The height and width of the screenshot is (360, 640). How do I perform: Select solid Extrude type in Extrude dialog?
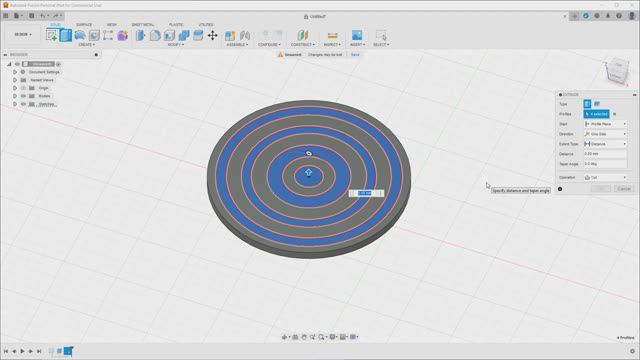pos(587,104)
